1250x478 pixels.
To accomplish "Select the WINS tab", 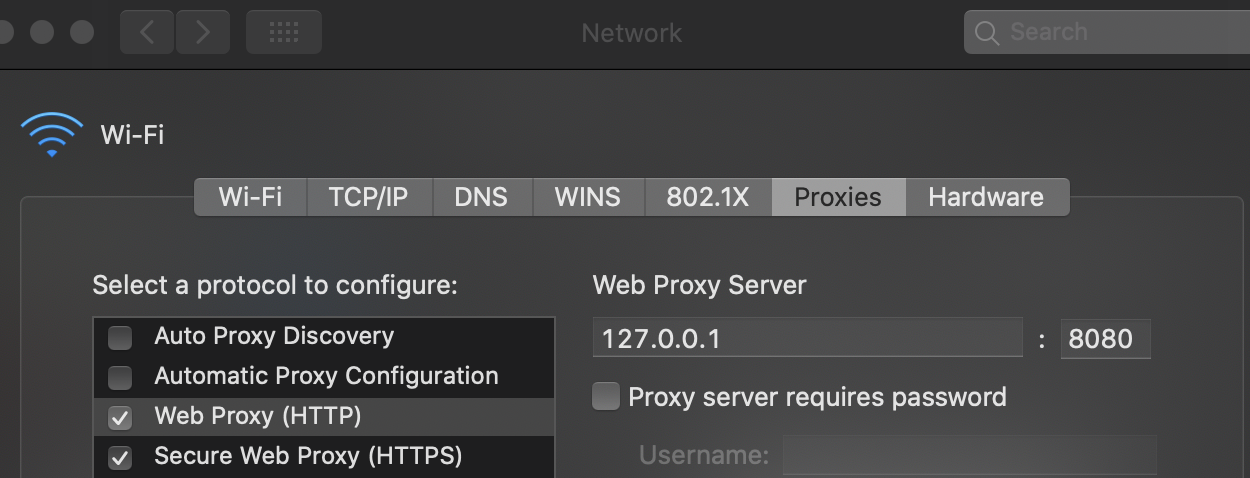I will coord(587,197).
